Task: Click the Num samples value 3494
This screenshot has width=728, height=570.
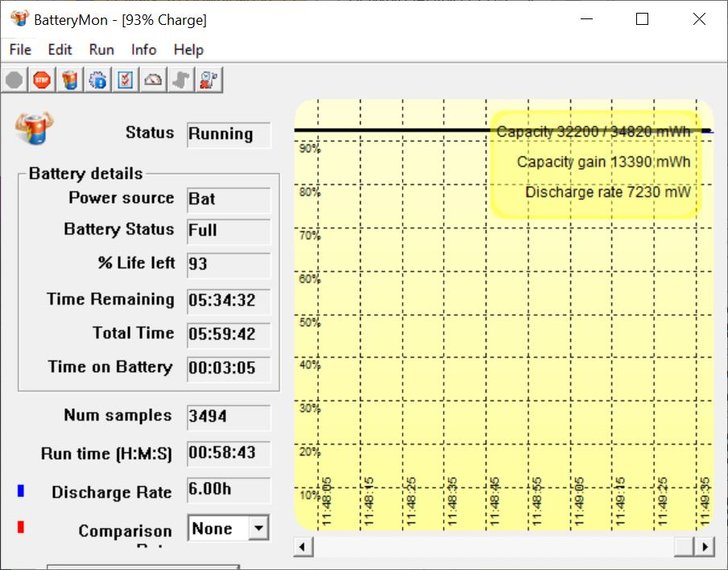Action: (208, 416)
